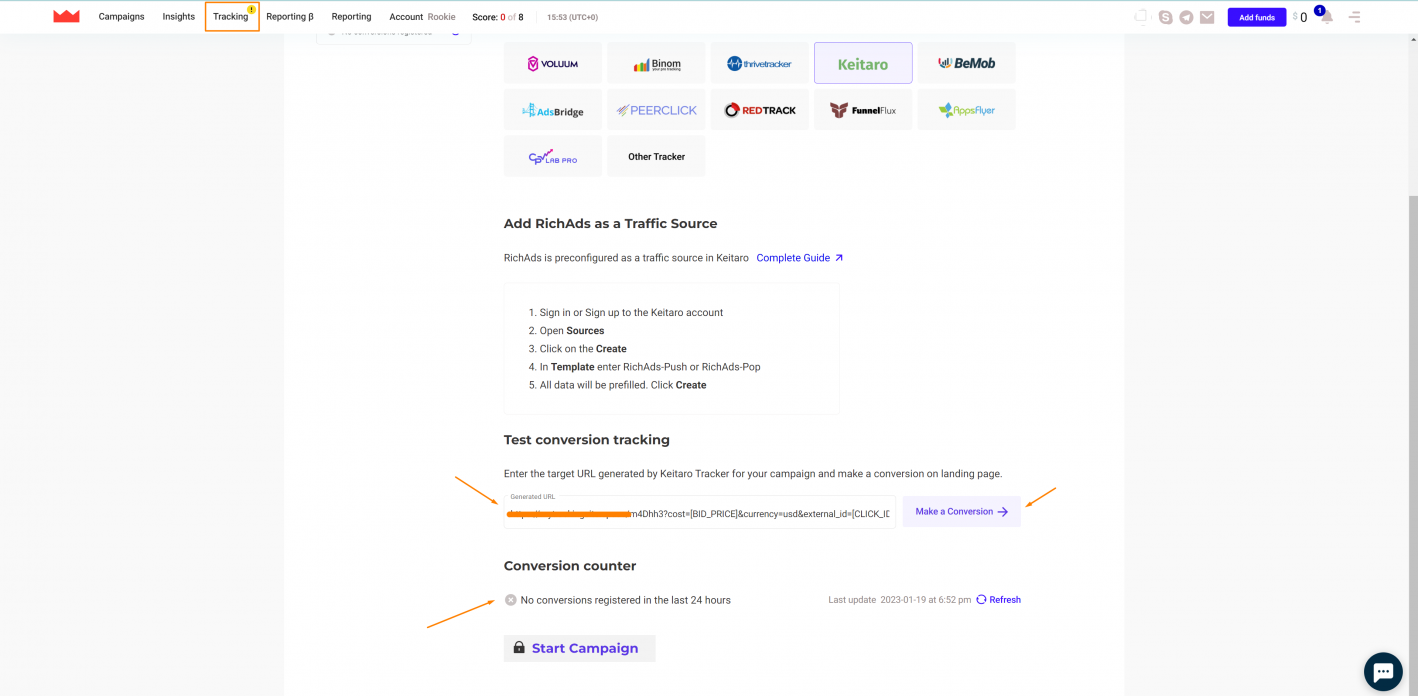1418x696 pixels.
Task: Open the Reporting menu item
Action: click(351, 17)
